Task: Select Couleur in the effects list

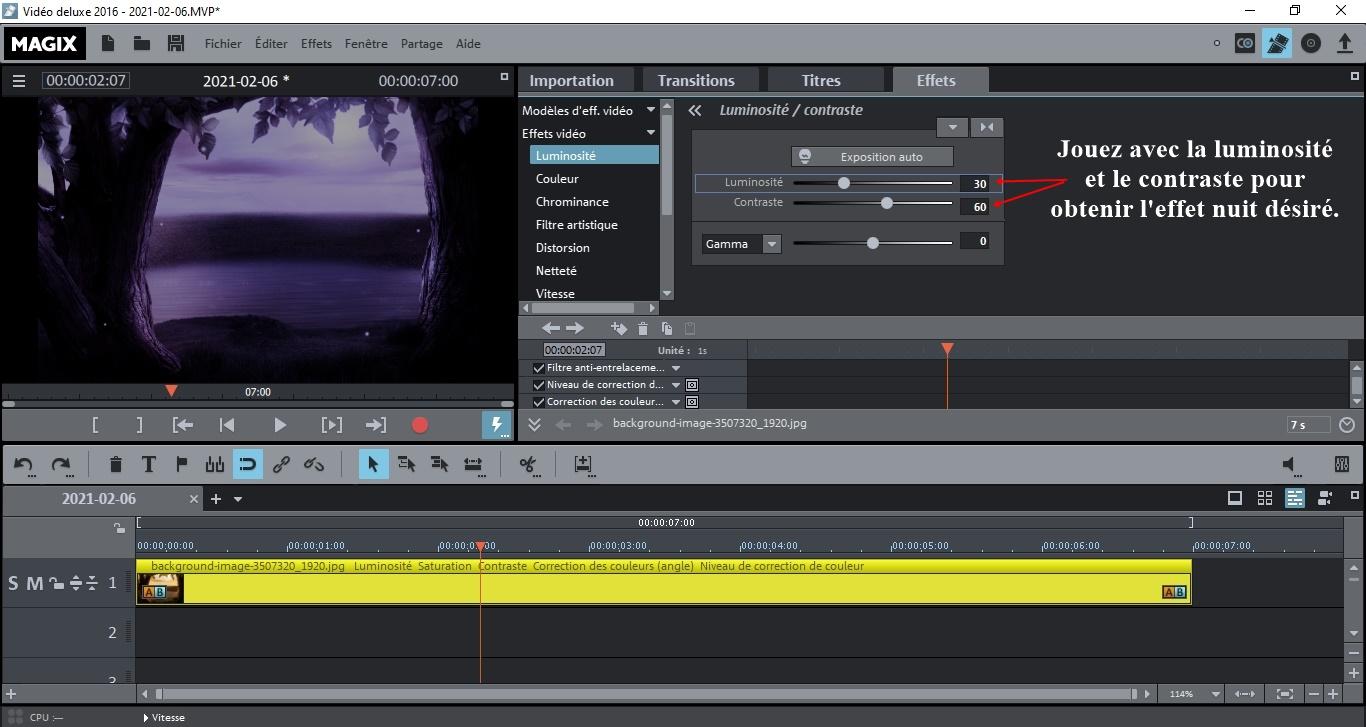Action: coord(557,179)
